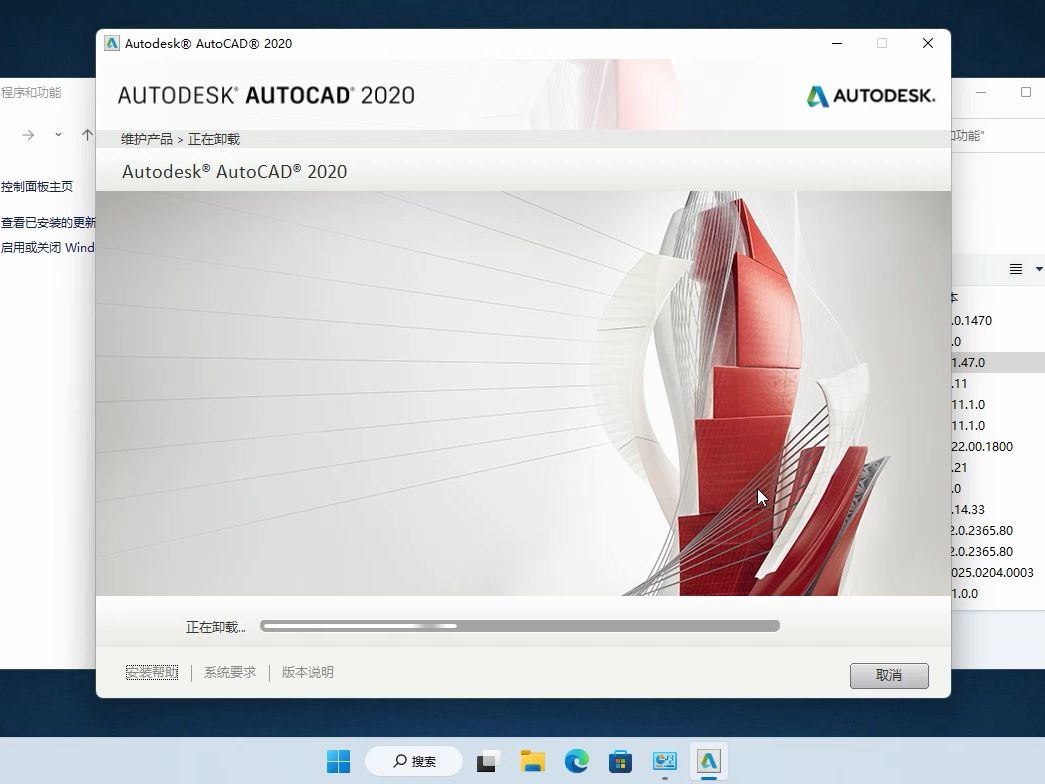Image resolution: width=1045 pixels, height=784 pixels.
Task: Open the view options dropdown arrow
Action: 1038,269
